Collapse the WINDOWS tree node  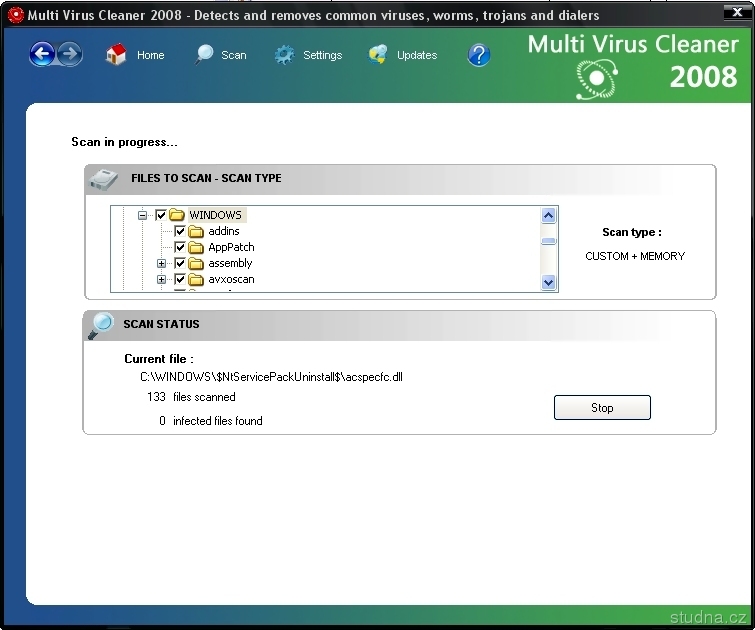click(143, 215)
